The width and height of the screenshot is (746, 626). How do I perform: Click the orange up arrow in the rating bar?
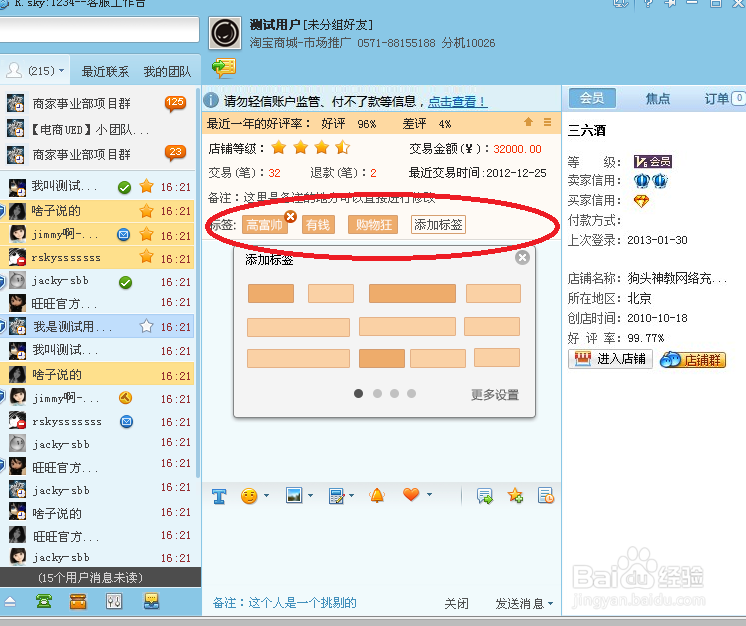(528, 122)
